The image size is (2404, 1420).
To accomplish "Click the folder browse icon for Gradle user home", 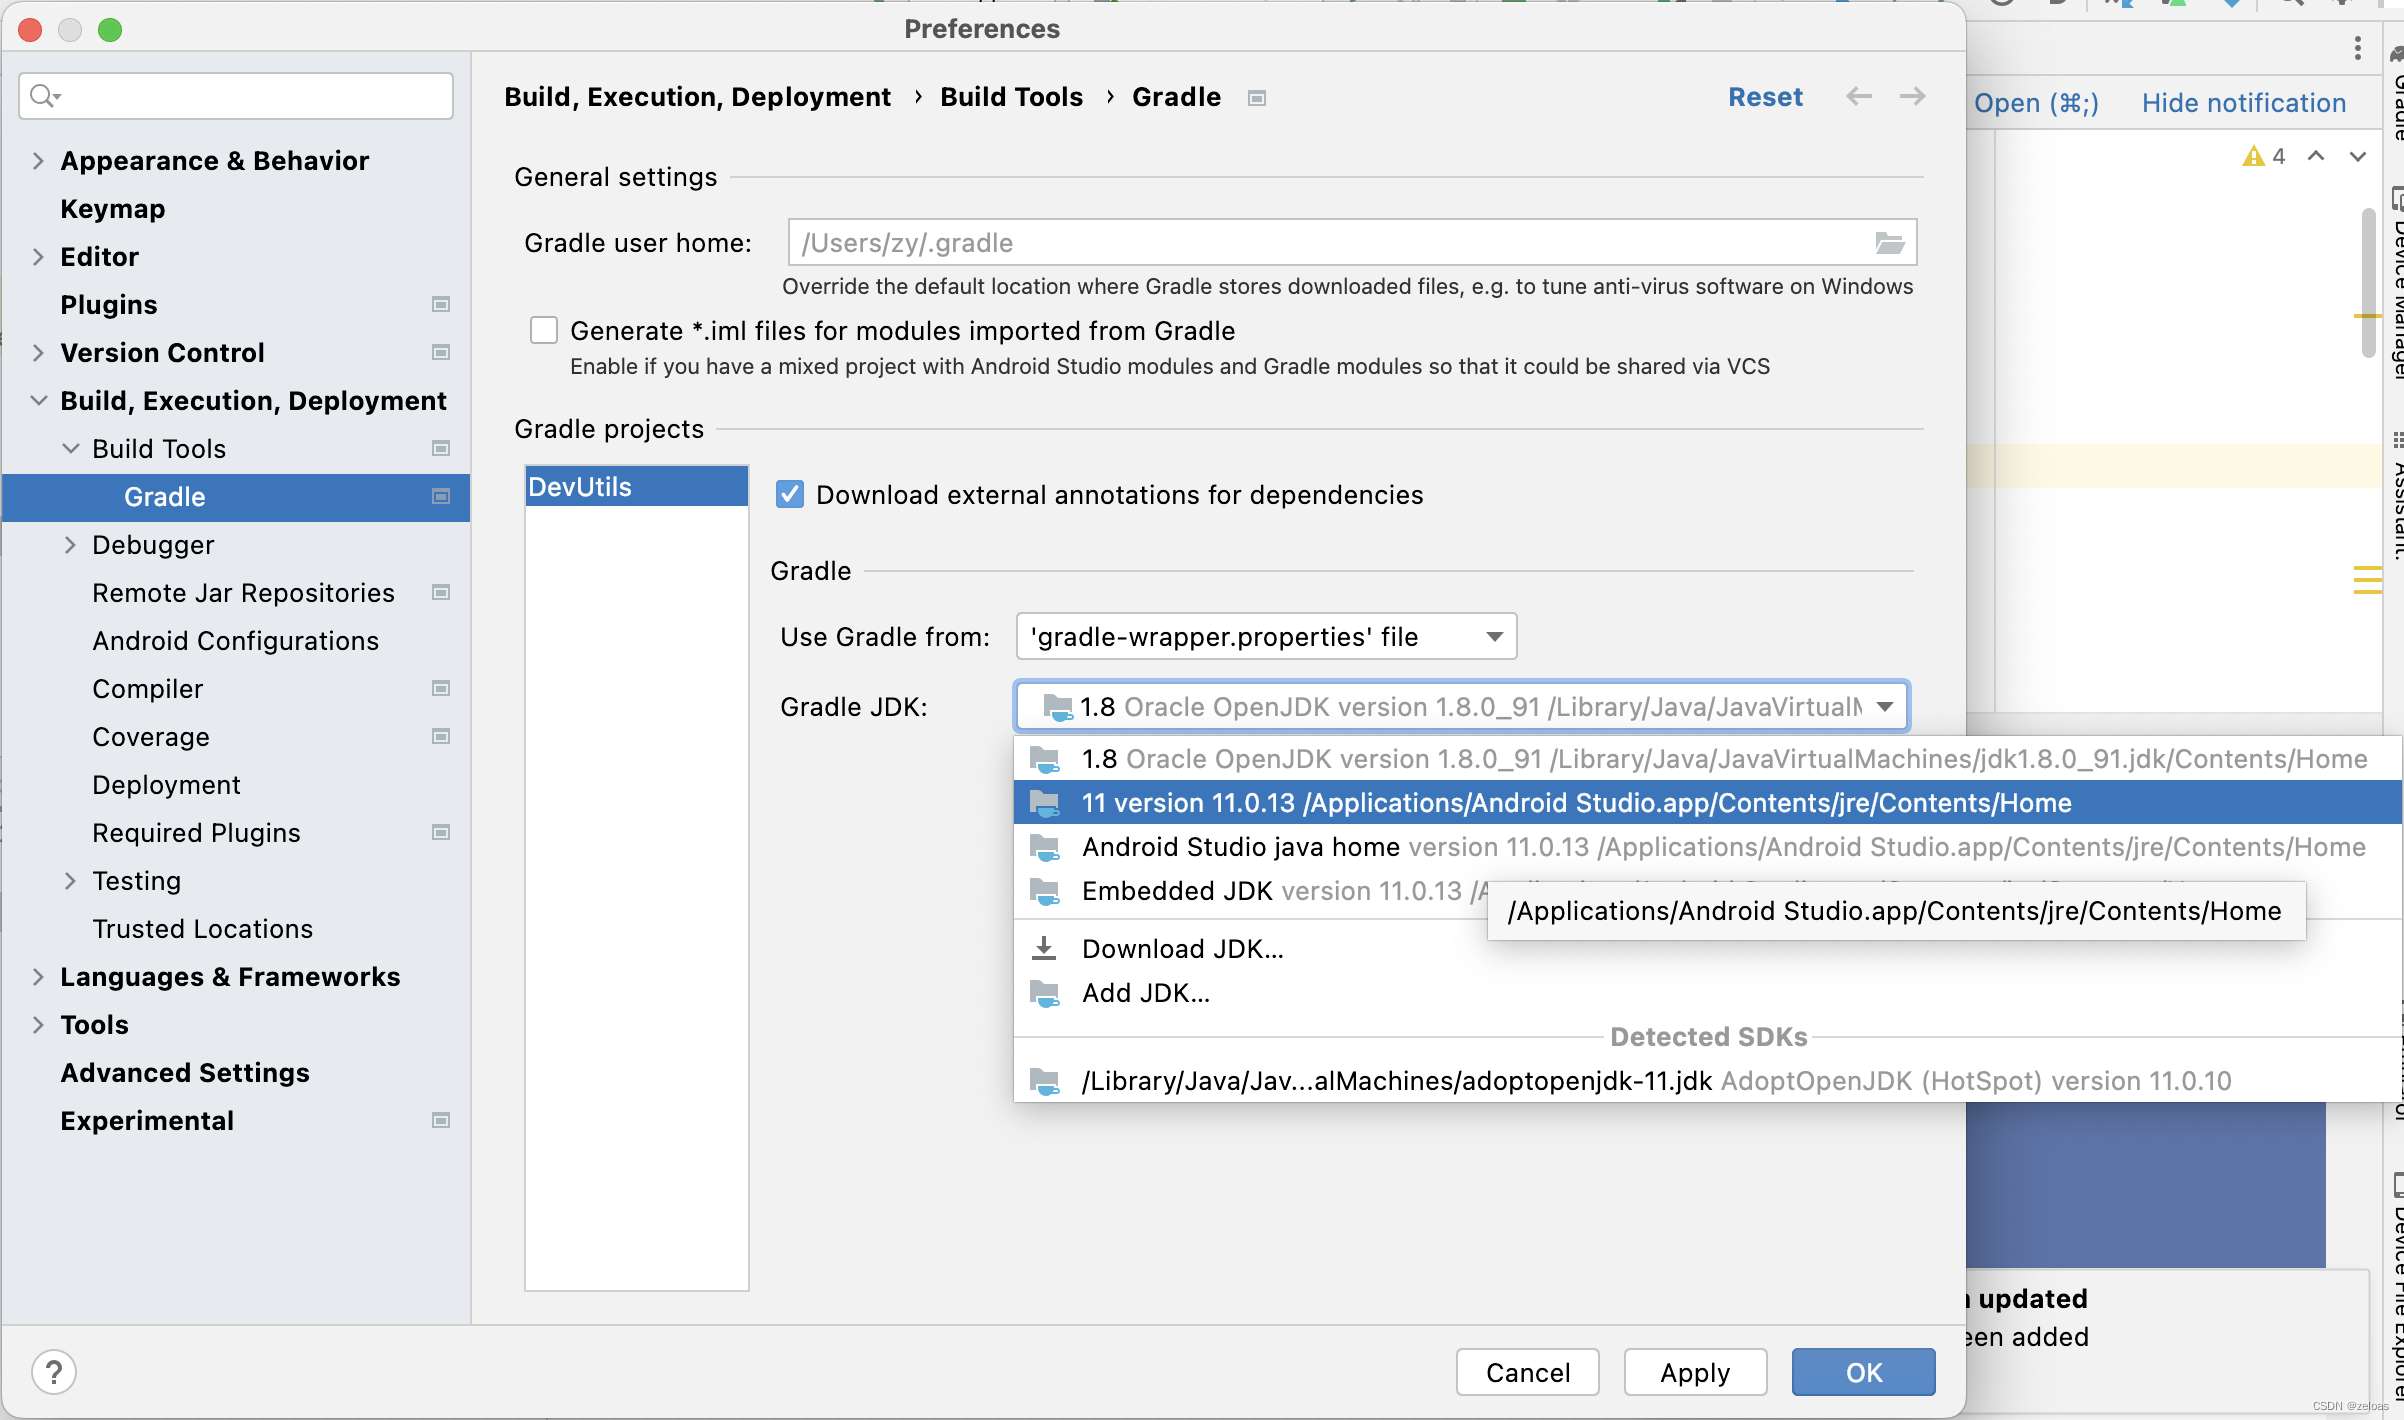I will pyautogui.click(x=1888, y=243).
